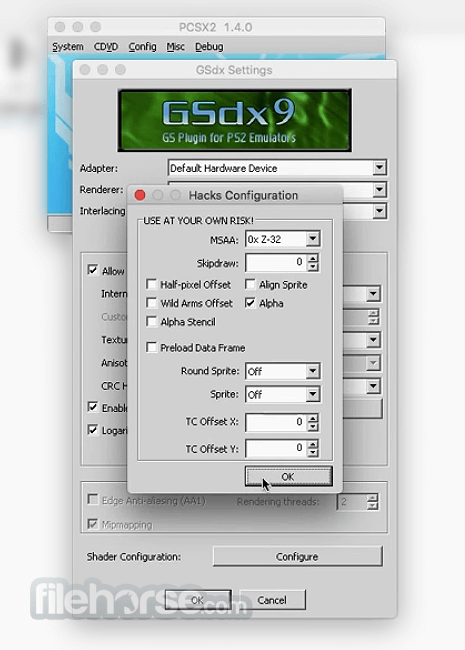Image resolution: width=465 pixels, height=650 pixels.
Task: Increase TC Offset Y value
Action: 313,444
